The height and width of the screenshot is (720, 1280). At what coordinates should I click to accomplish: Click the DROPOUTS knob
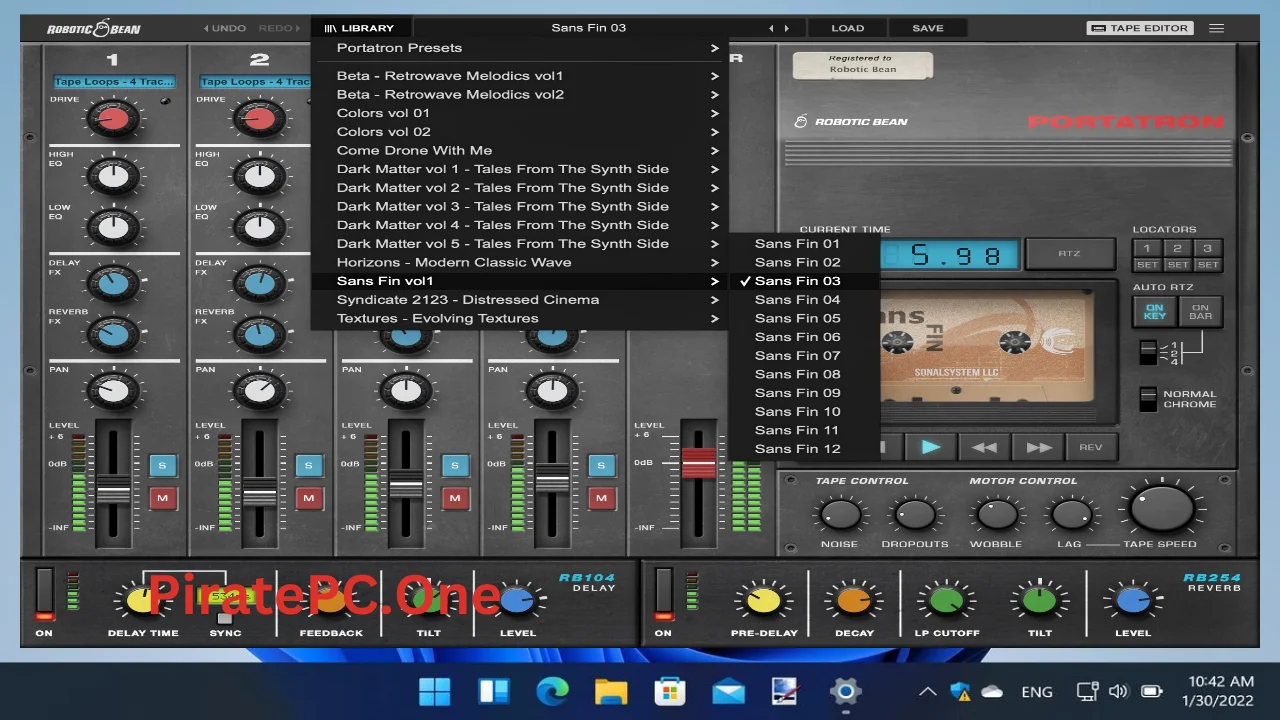[914, 515]
